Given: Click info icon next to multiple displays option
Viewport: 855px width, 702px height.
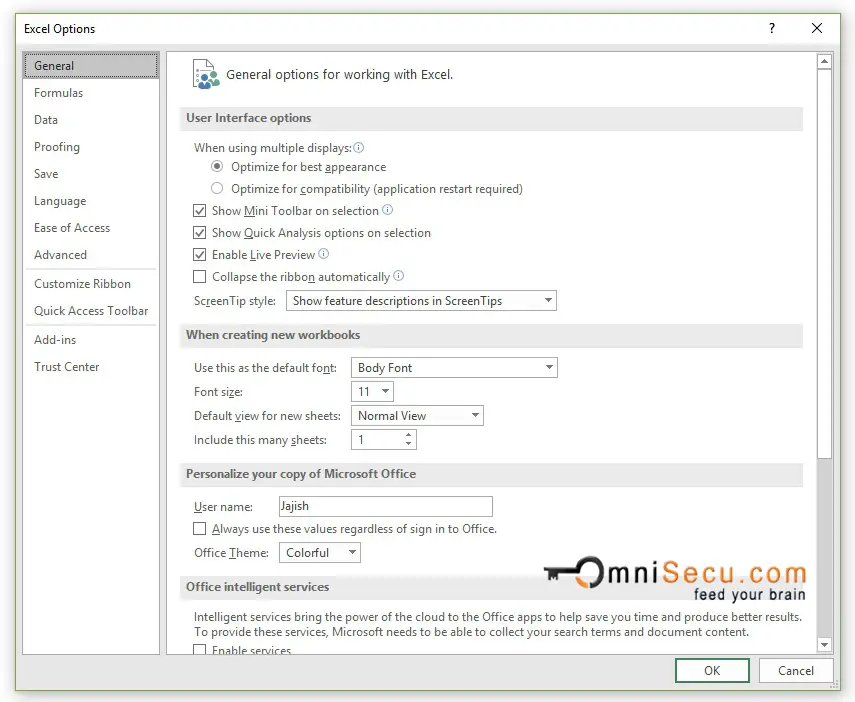Looking at the screenshot, I should [359, 145].
